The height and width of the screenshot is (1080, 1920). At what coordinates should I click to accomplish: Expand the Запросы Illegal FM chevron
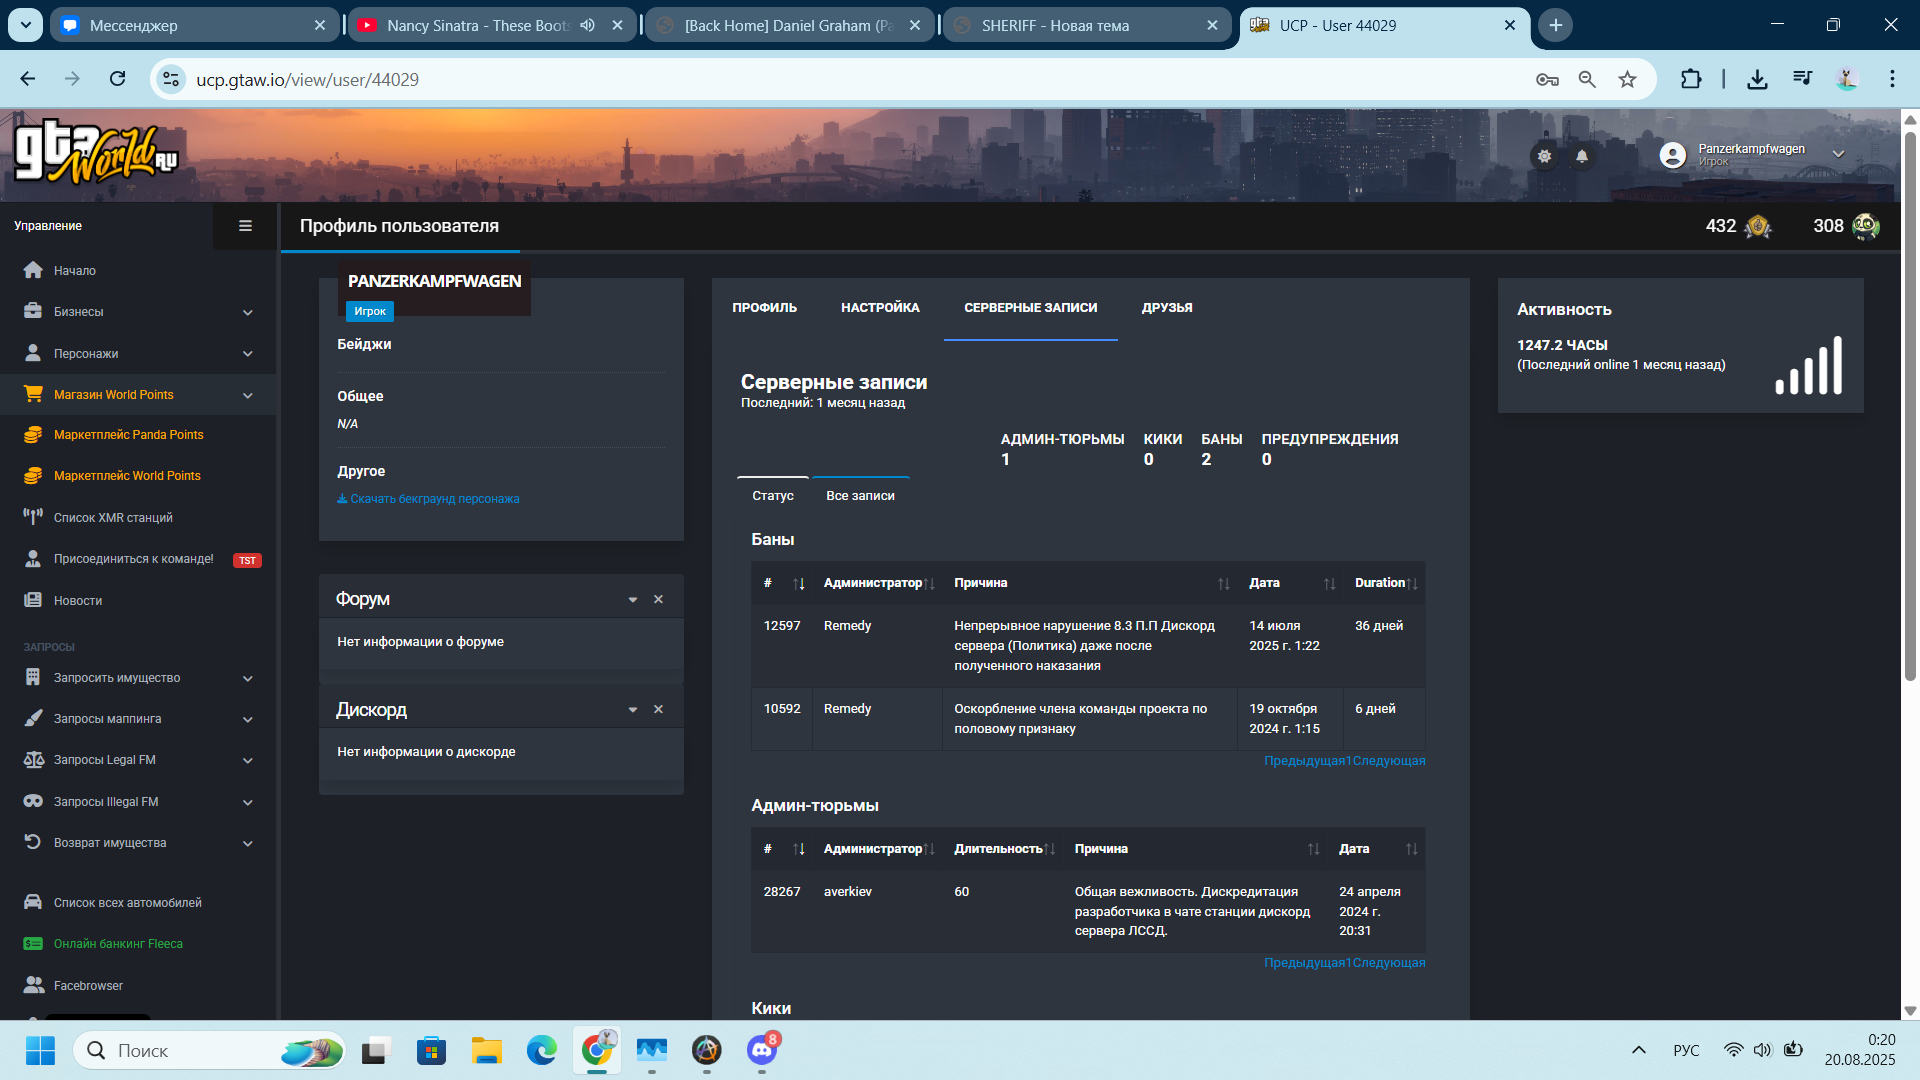coord(247,802)
